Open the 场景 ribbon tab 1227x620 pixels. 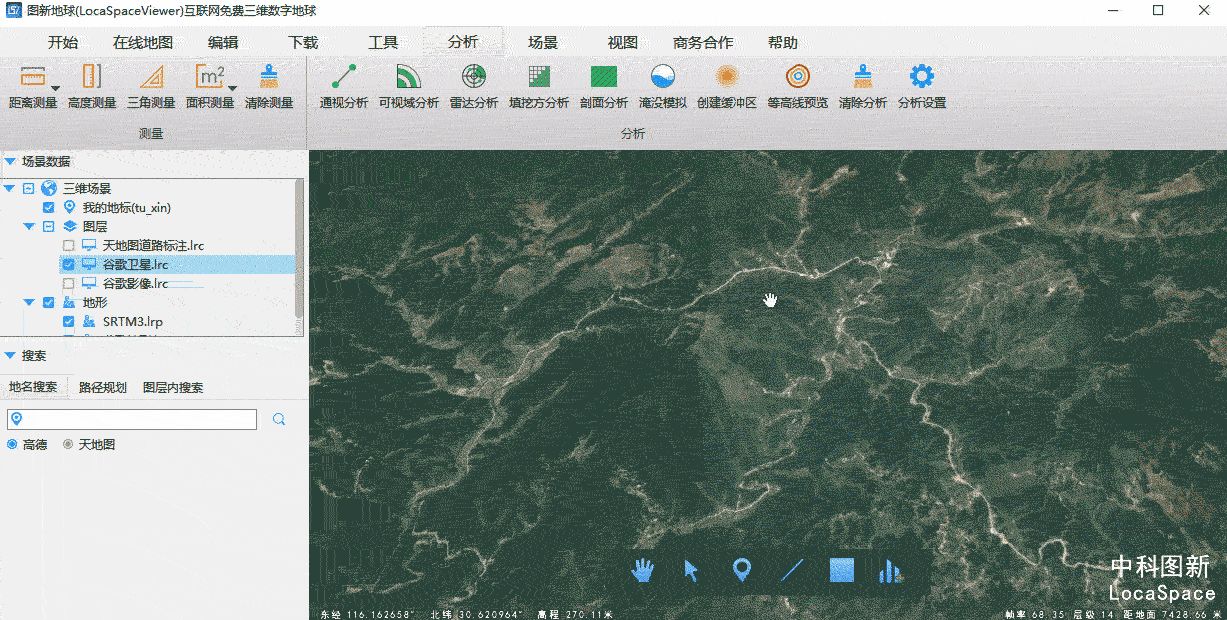click(543, 43)
